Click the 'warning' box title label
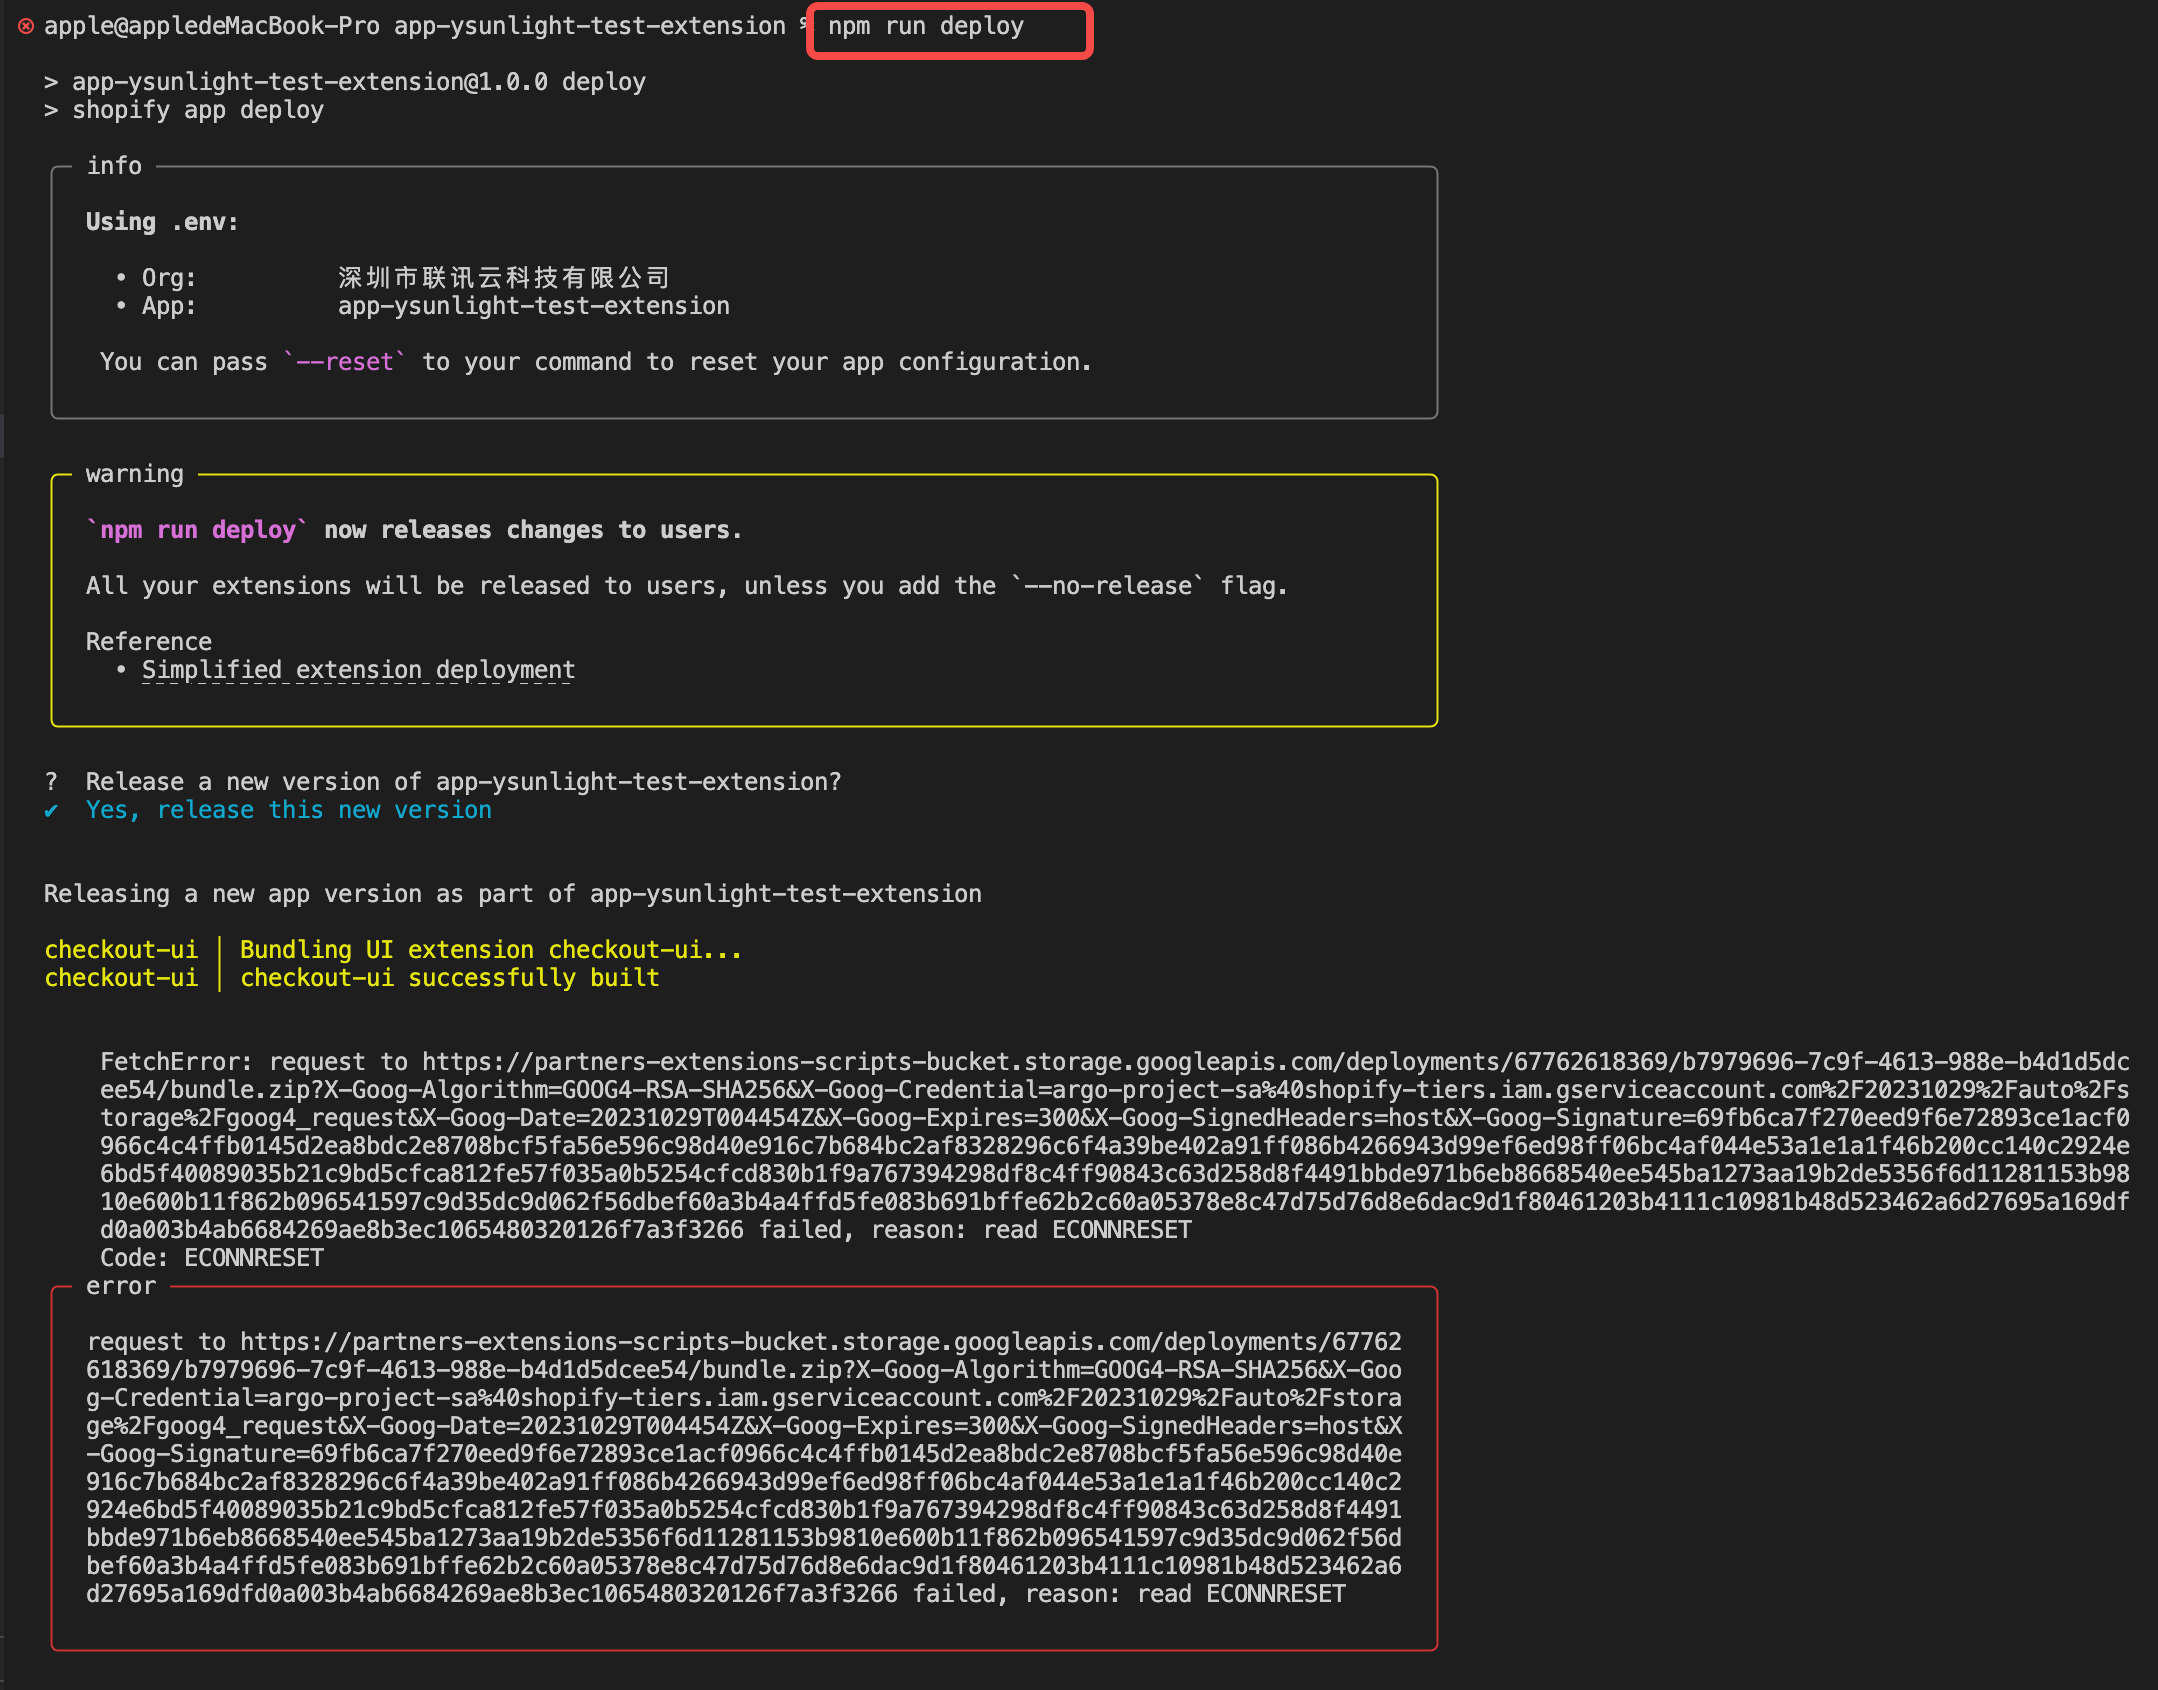 tap(134, 474)
